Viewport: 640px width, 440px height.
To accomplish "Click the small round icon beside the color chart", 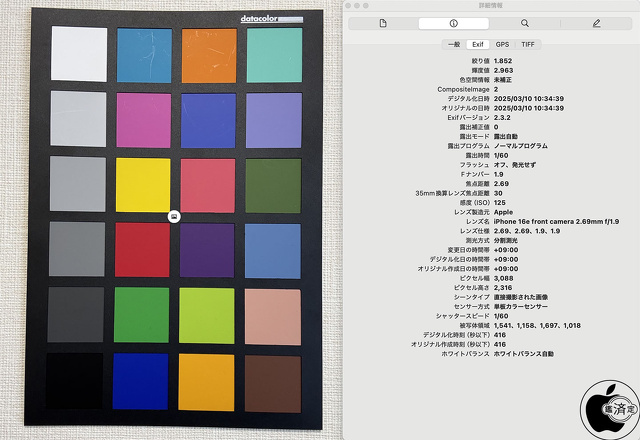I will point(174,215).
